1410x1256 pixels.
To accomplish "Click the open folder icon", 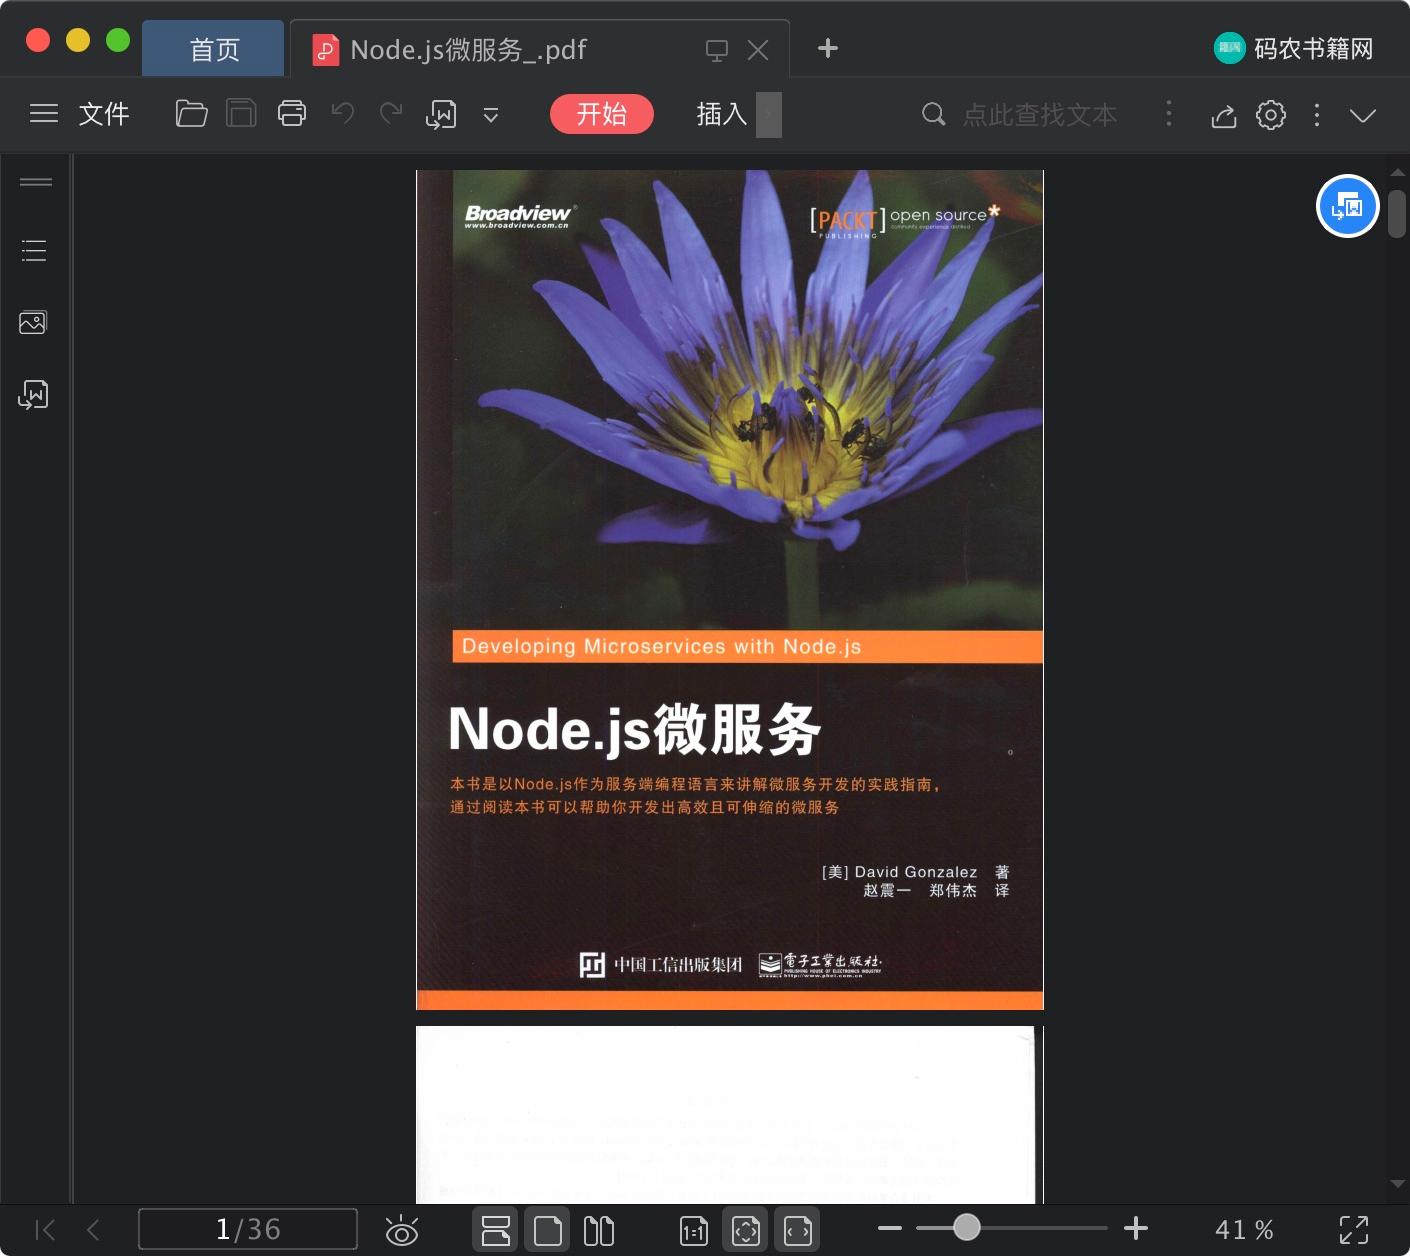I will click(x=191, y=114).
